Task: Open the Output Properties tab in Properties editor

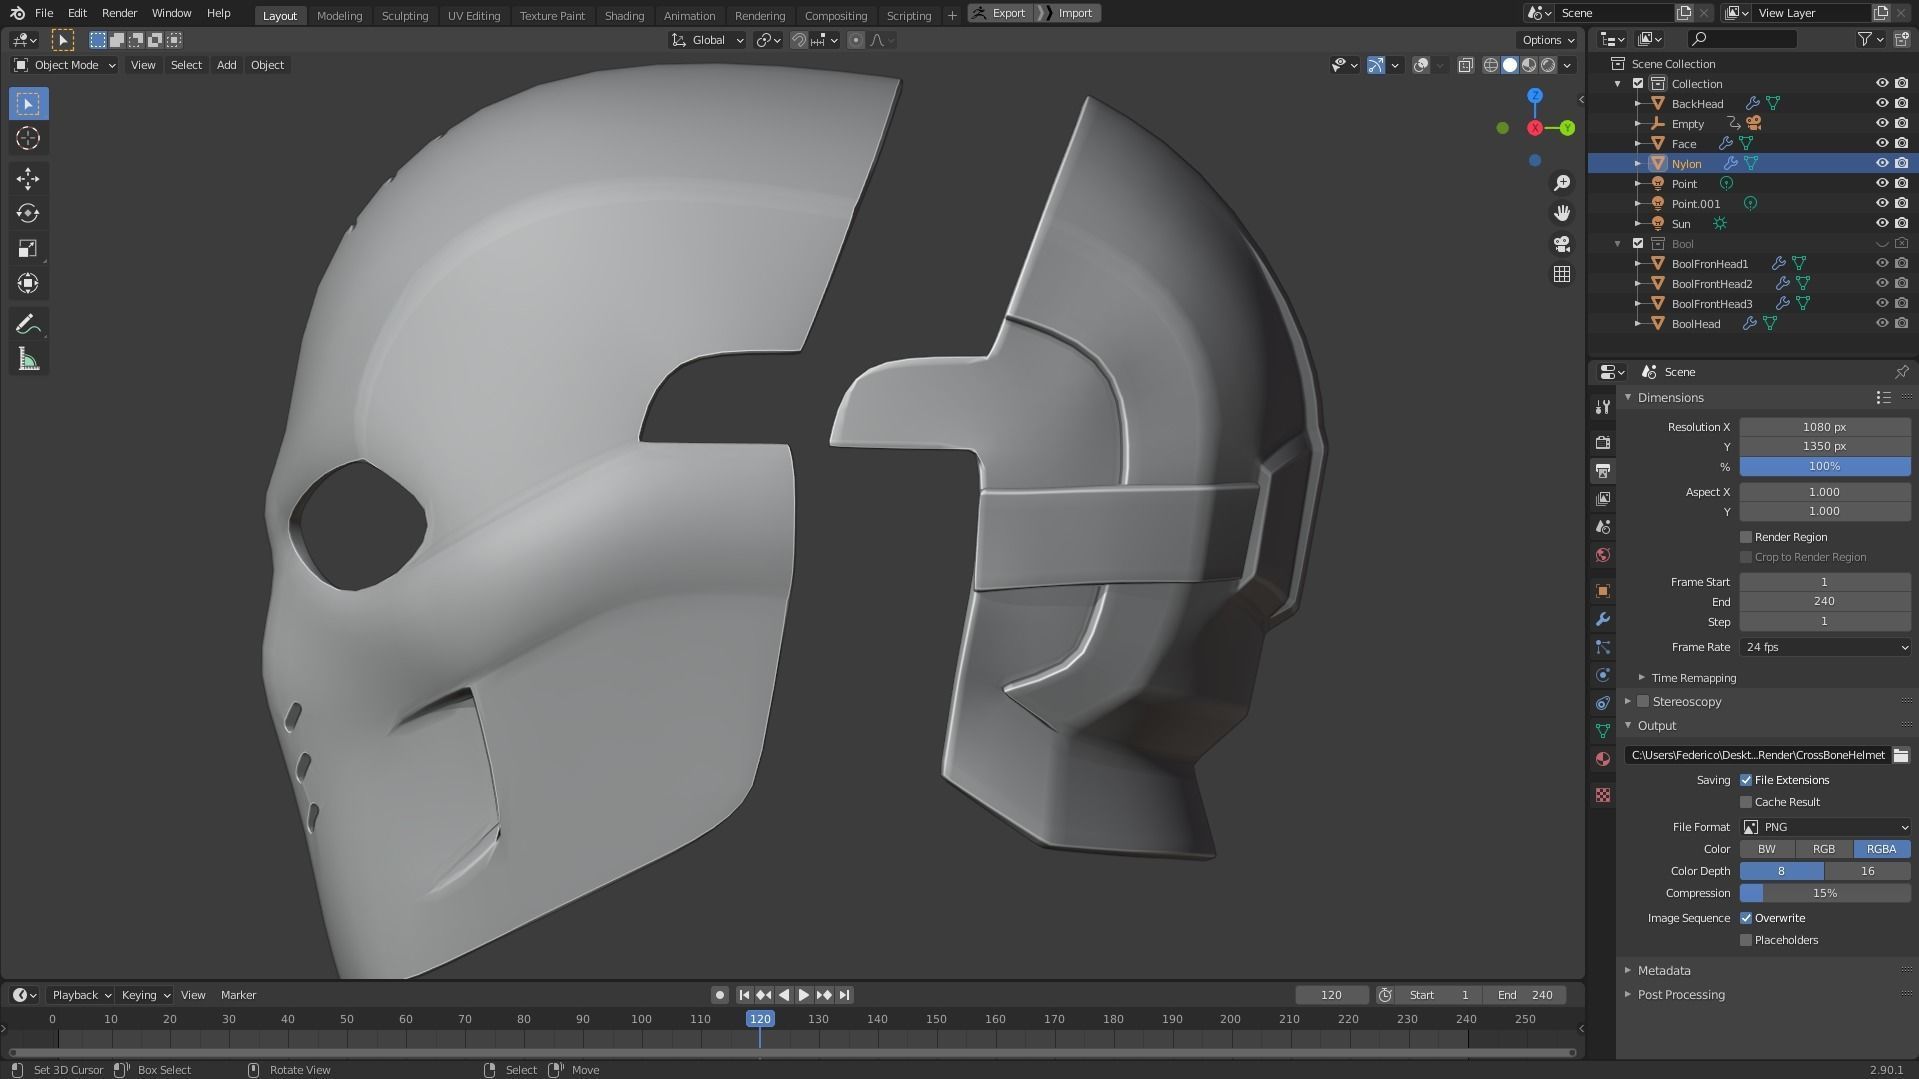Action: [1604, 471]
